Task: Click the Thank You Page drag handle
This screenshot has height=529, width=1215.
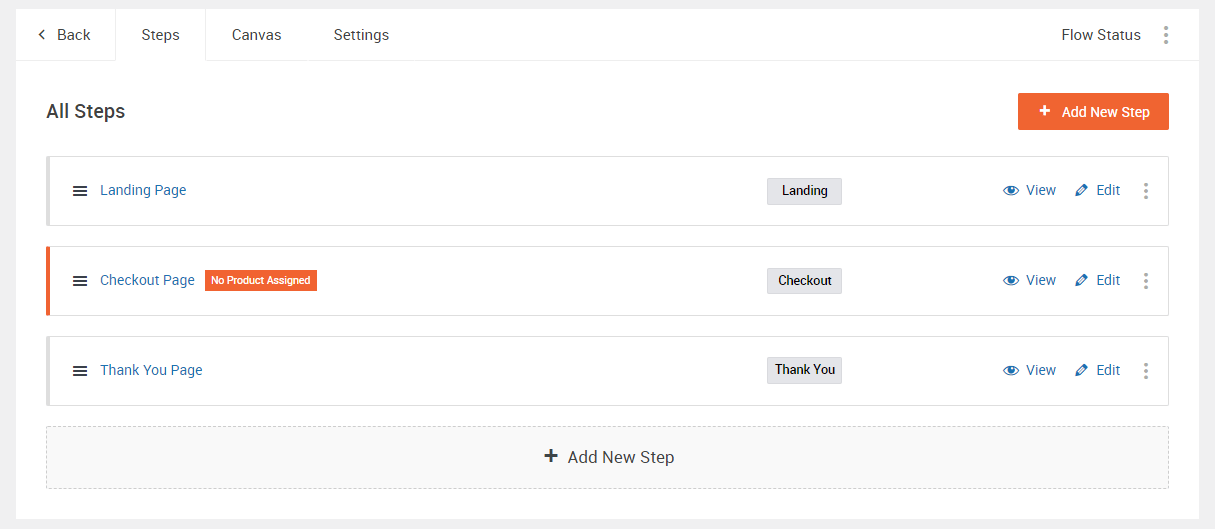Action: [80, 371]
